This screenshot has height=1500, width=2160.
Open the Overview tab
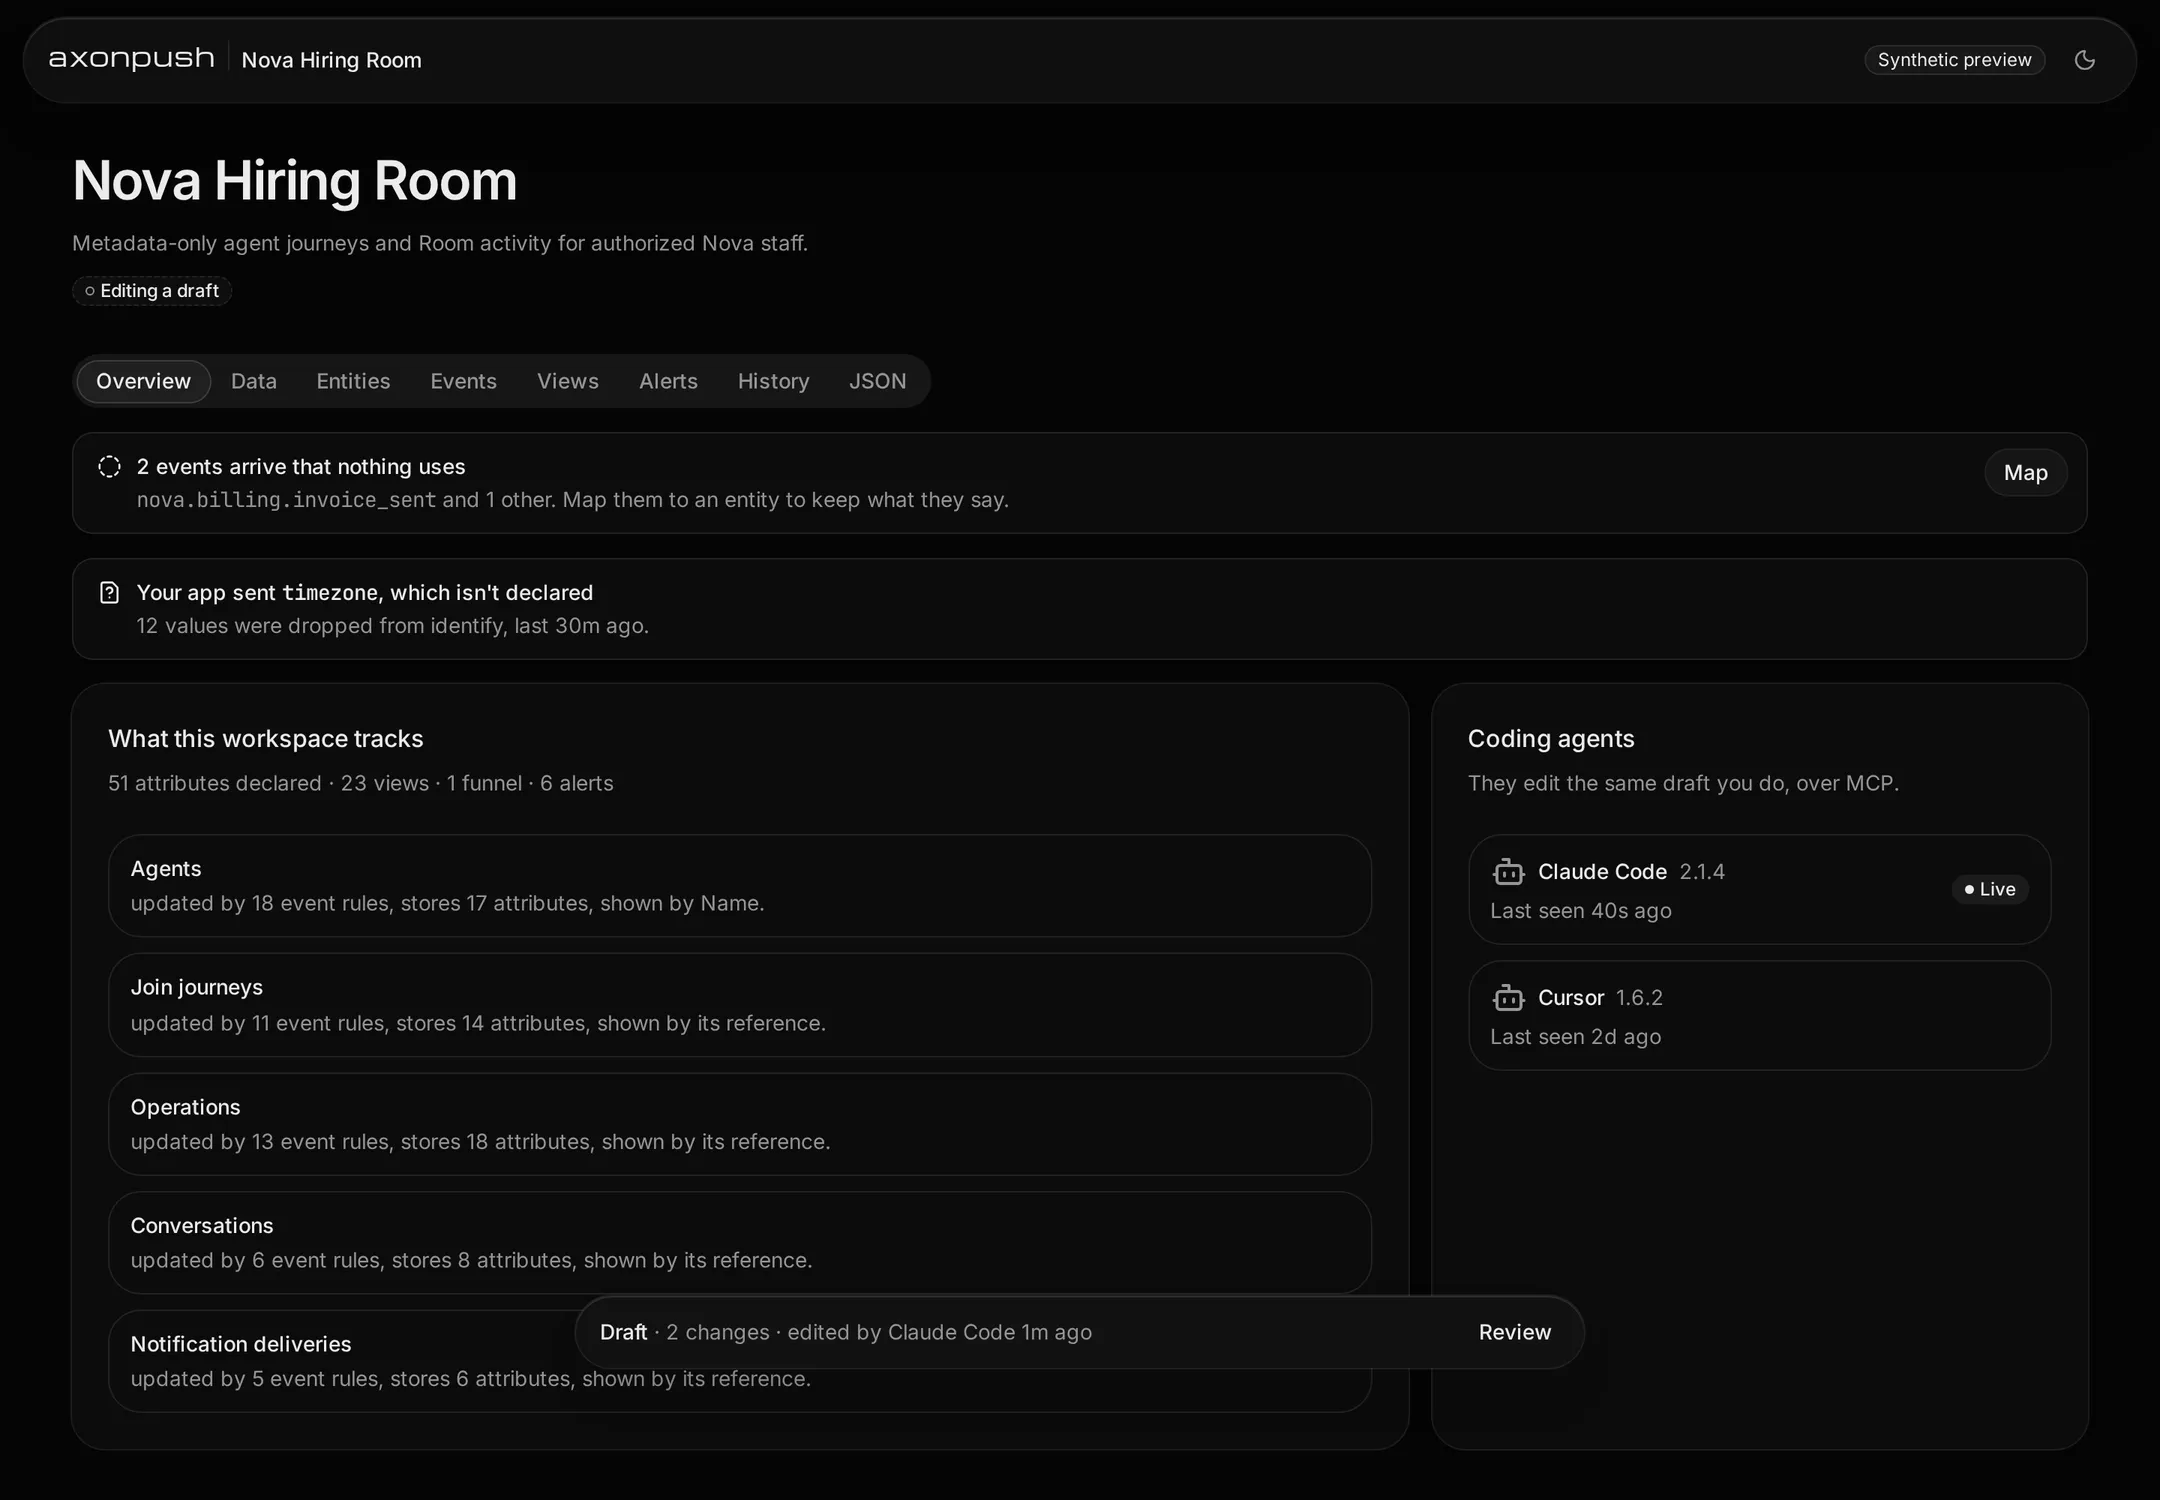pos(143,381)
